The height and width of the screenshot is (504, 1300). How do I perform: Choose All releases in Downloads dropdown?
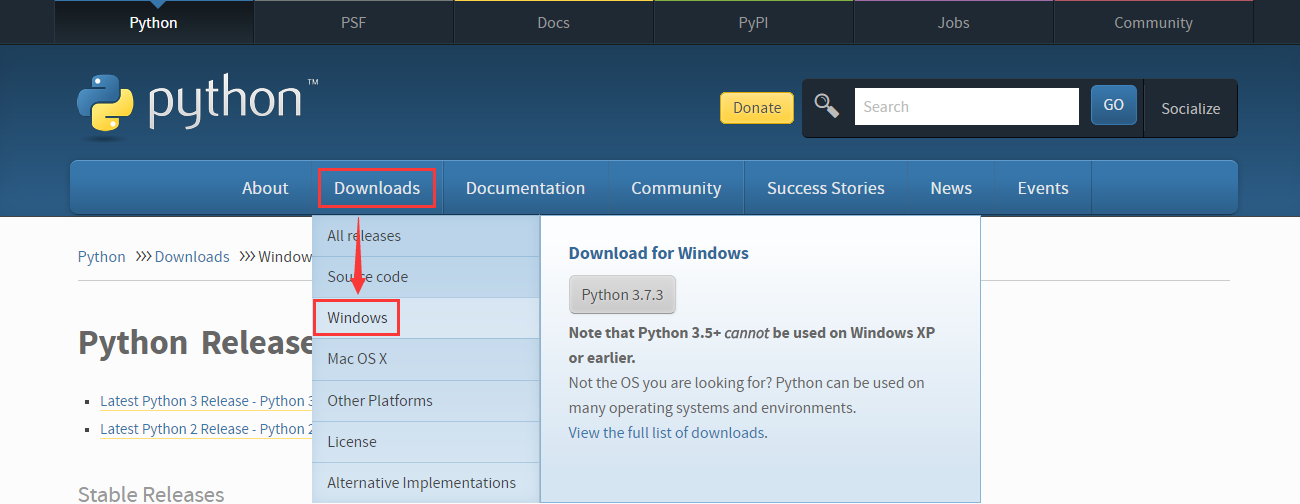tap(426, 236)
